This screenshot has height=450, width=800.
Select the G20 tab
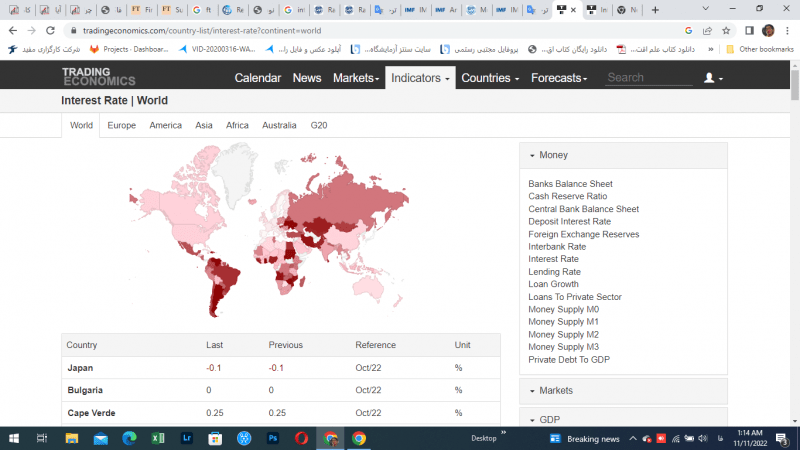point(319,125)
